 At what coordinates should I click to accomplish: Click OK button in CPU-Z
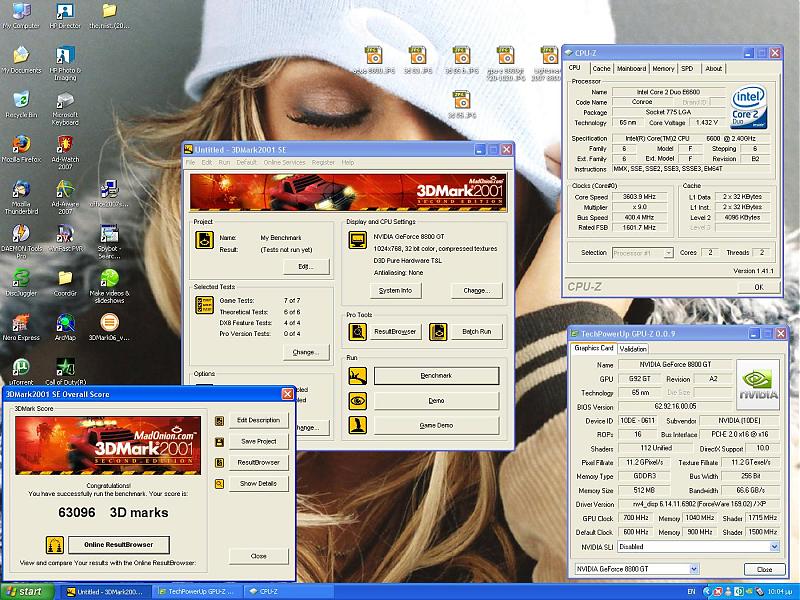coord(759,287)
